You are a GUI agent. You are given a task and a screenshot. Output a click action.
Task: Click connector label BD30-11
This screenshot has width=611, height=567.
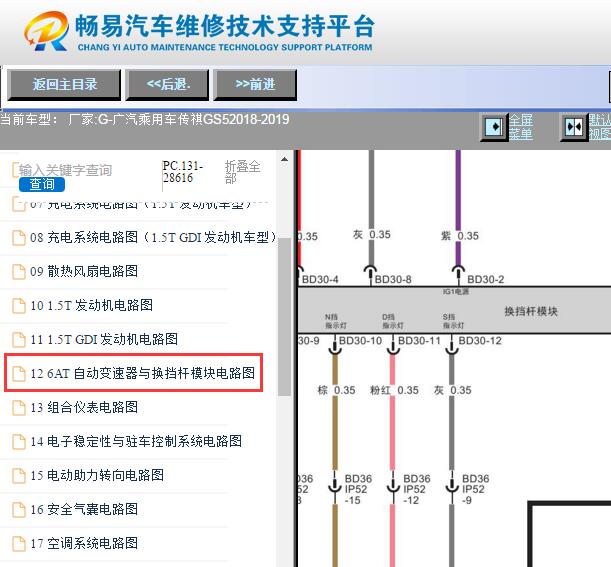point(419,341)
